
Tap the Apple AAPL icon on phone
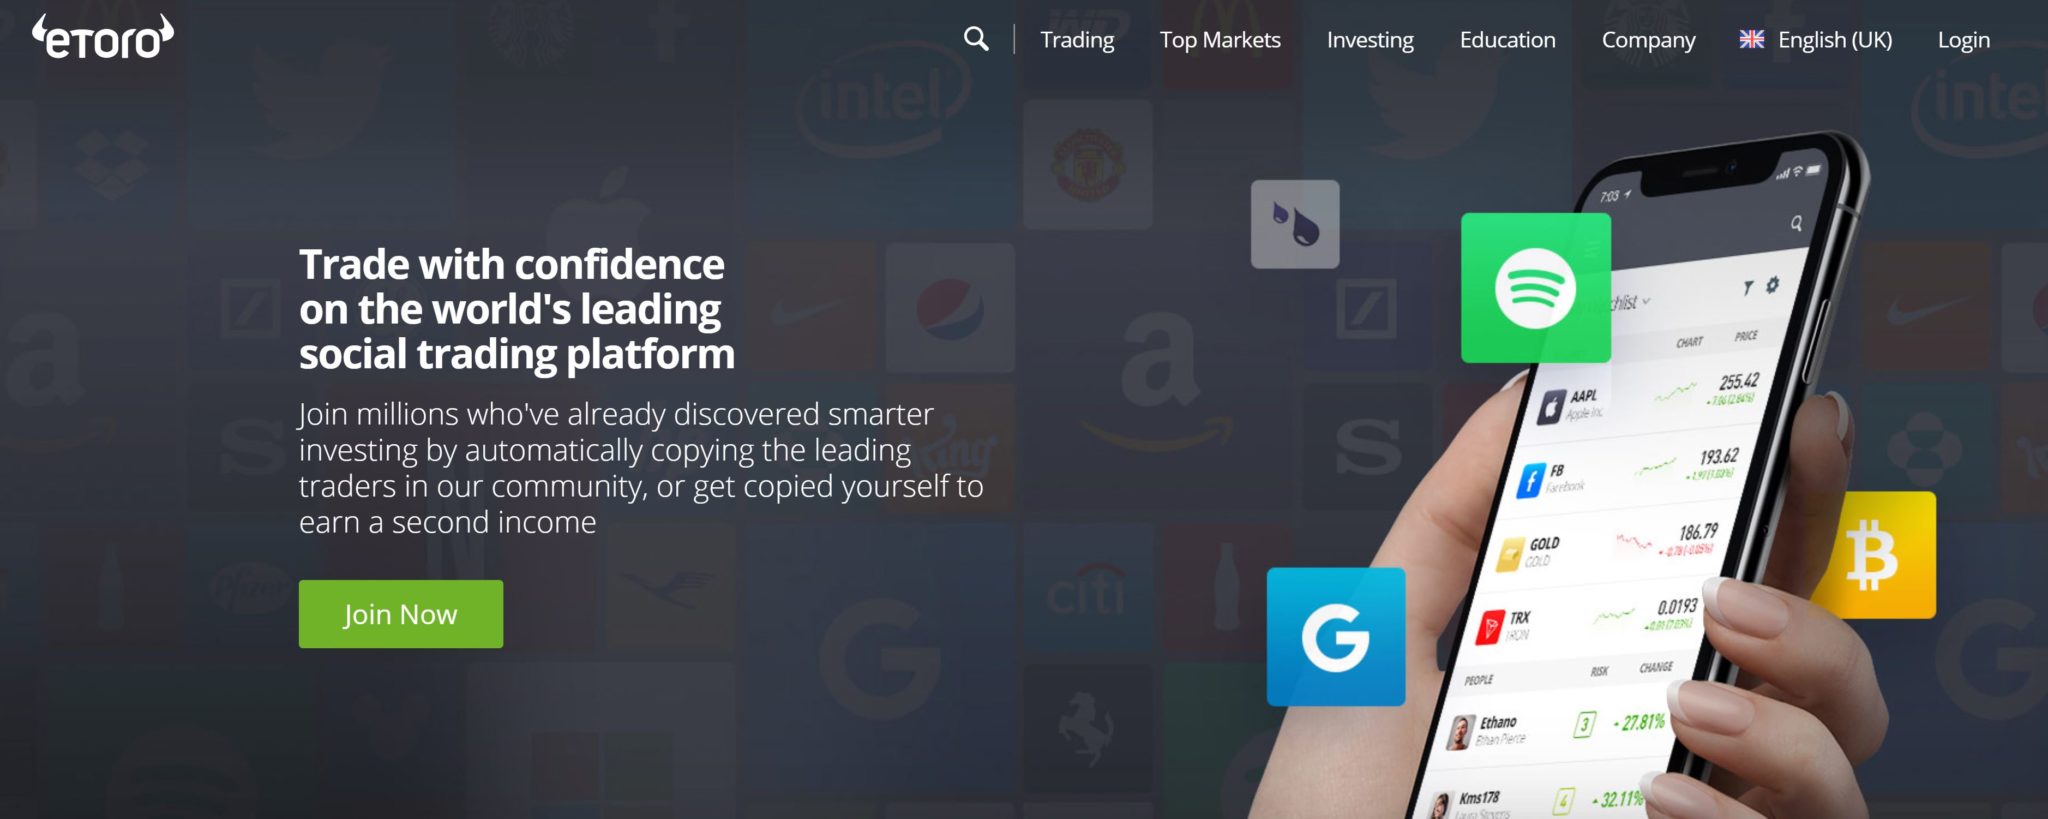pos(1550,406)
